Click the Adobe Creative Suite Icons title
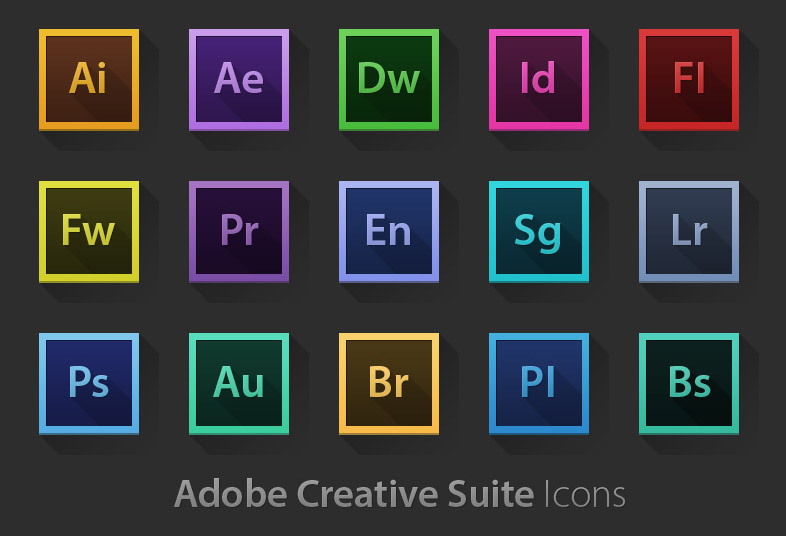 (x=400, y=494)
